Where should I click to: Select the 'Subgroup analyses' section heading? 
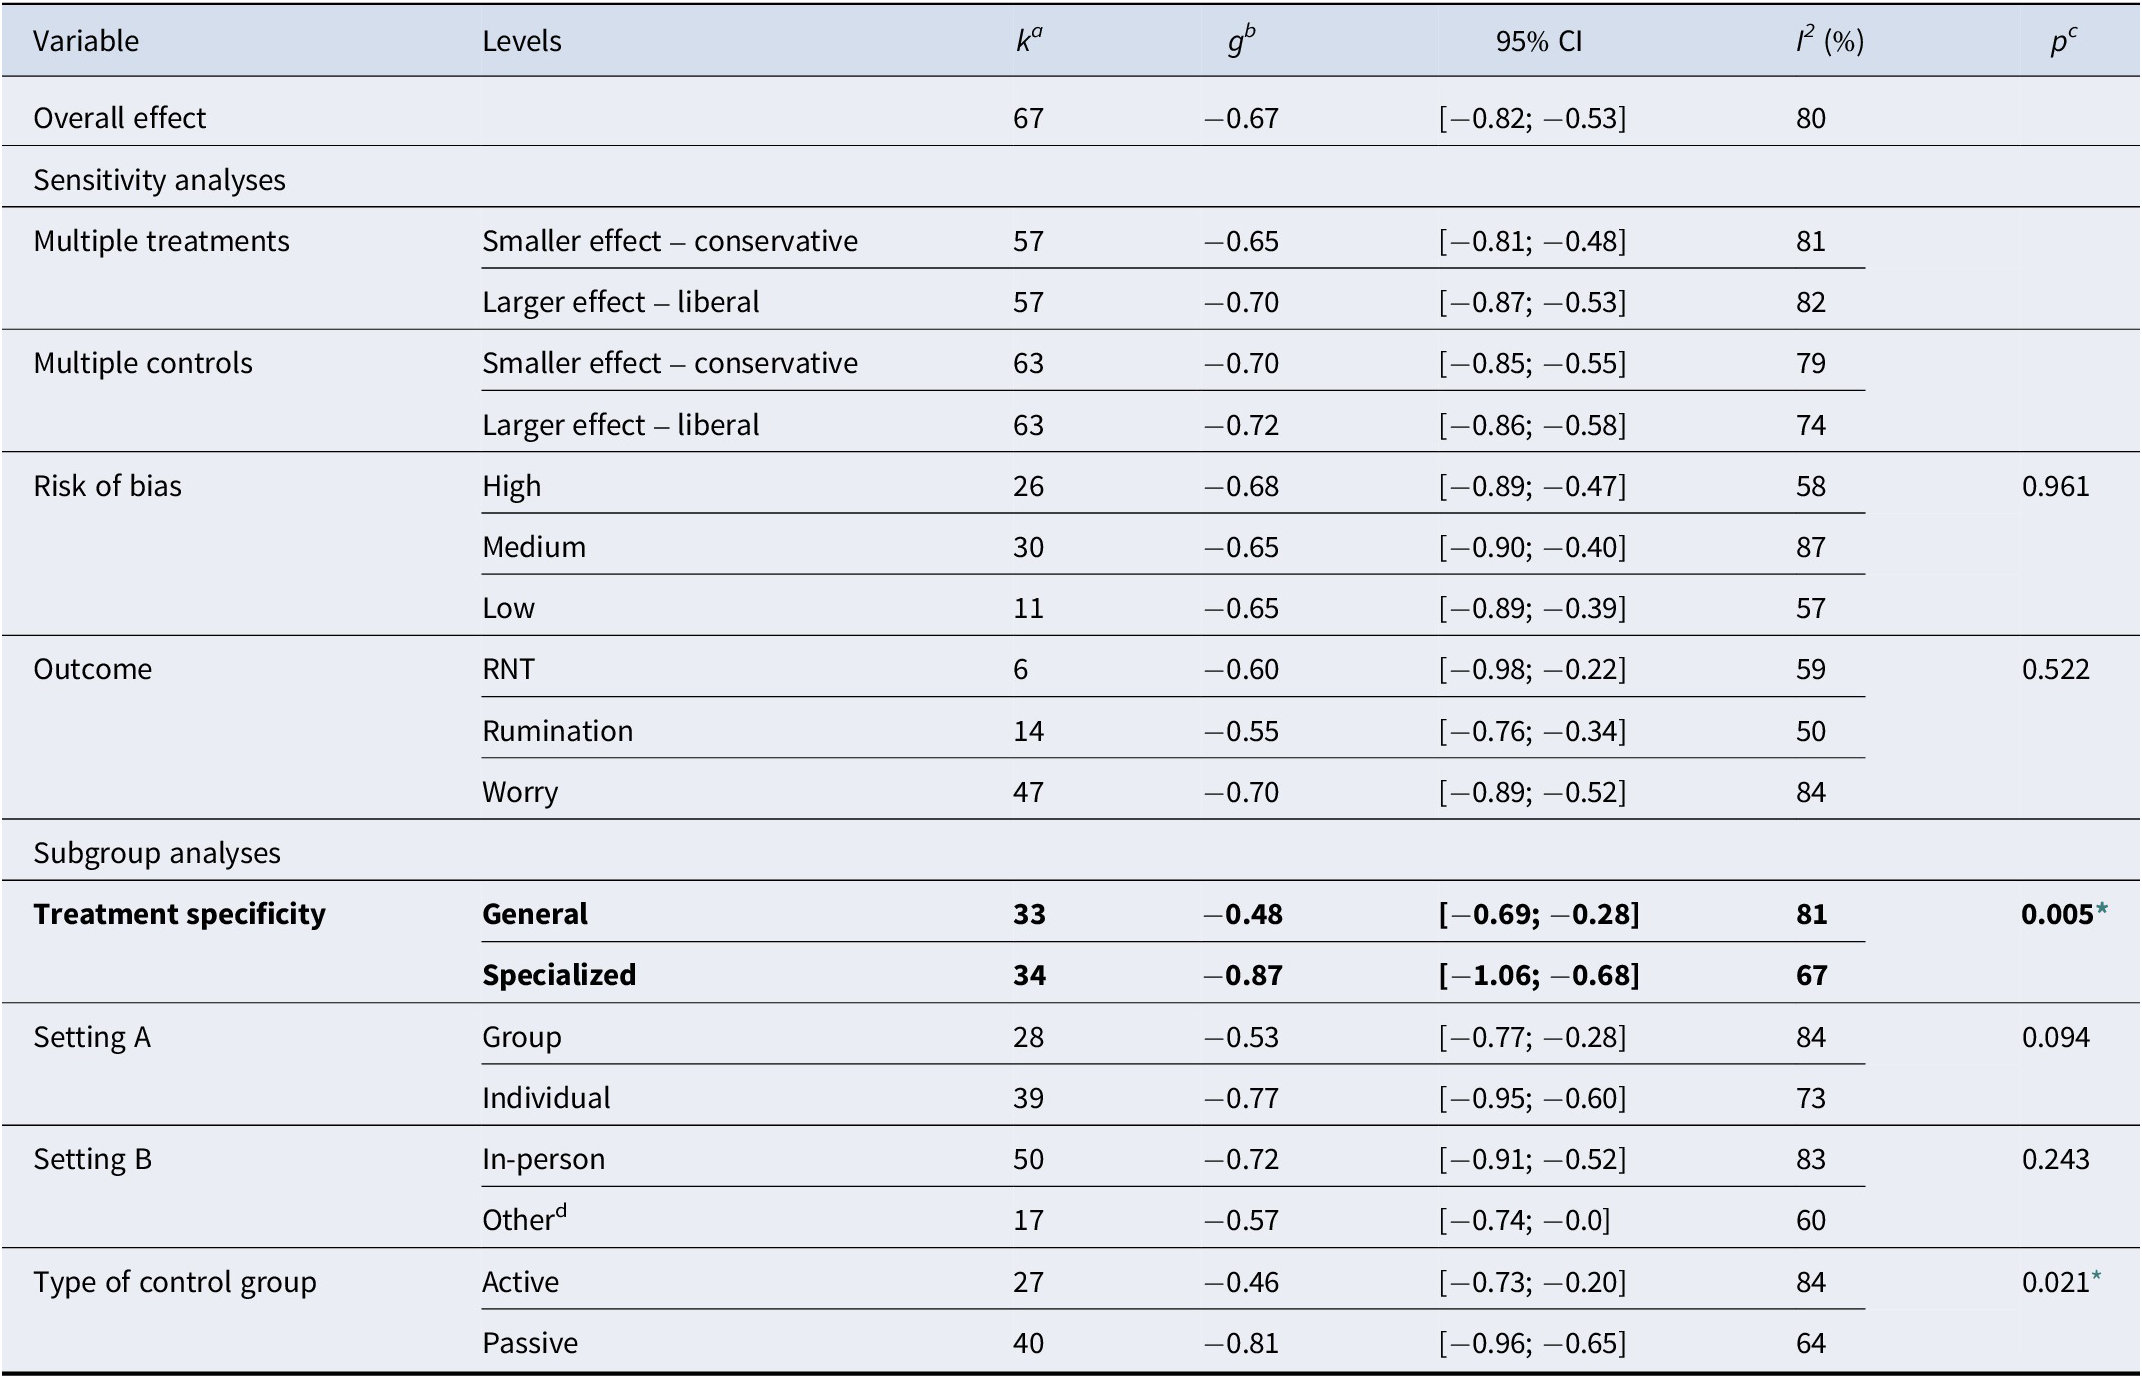(157, 853)
